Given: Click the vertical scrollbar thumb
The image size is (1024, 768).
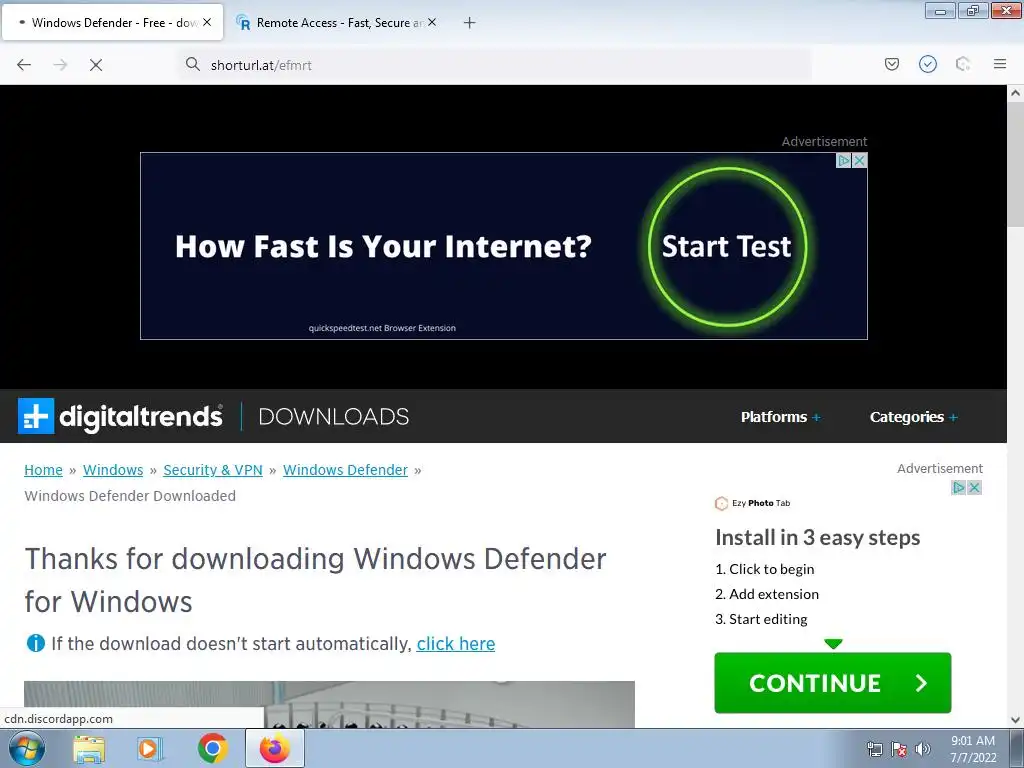Looking at the screenshot, I should [x=1016, y=165].
